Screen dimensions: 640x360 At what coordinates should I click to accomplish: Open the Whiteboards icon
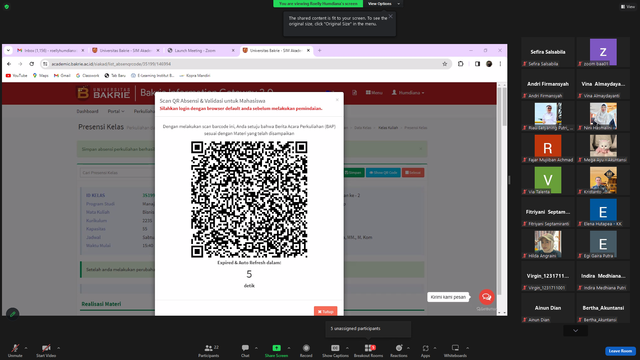(x=455, y=348)
